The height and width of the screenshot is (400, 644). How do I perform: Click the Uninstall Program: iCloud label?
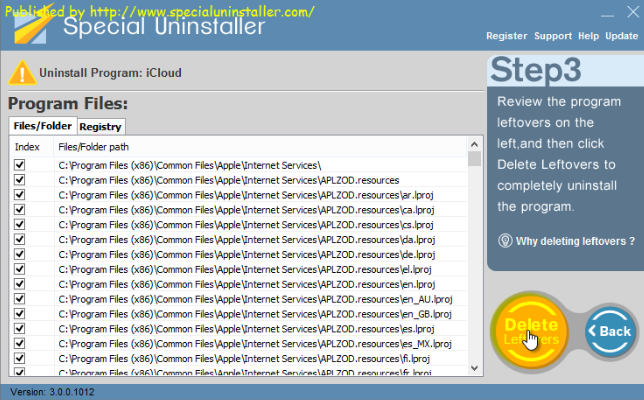click(x=110, y=73)
